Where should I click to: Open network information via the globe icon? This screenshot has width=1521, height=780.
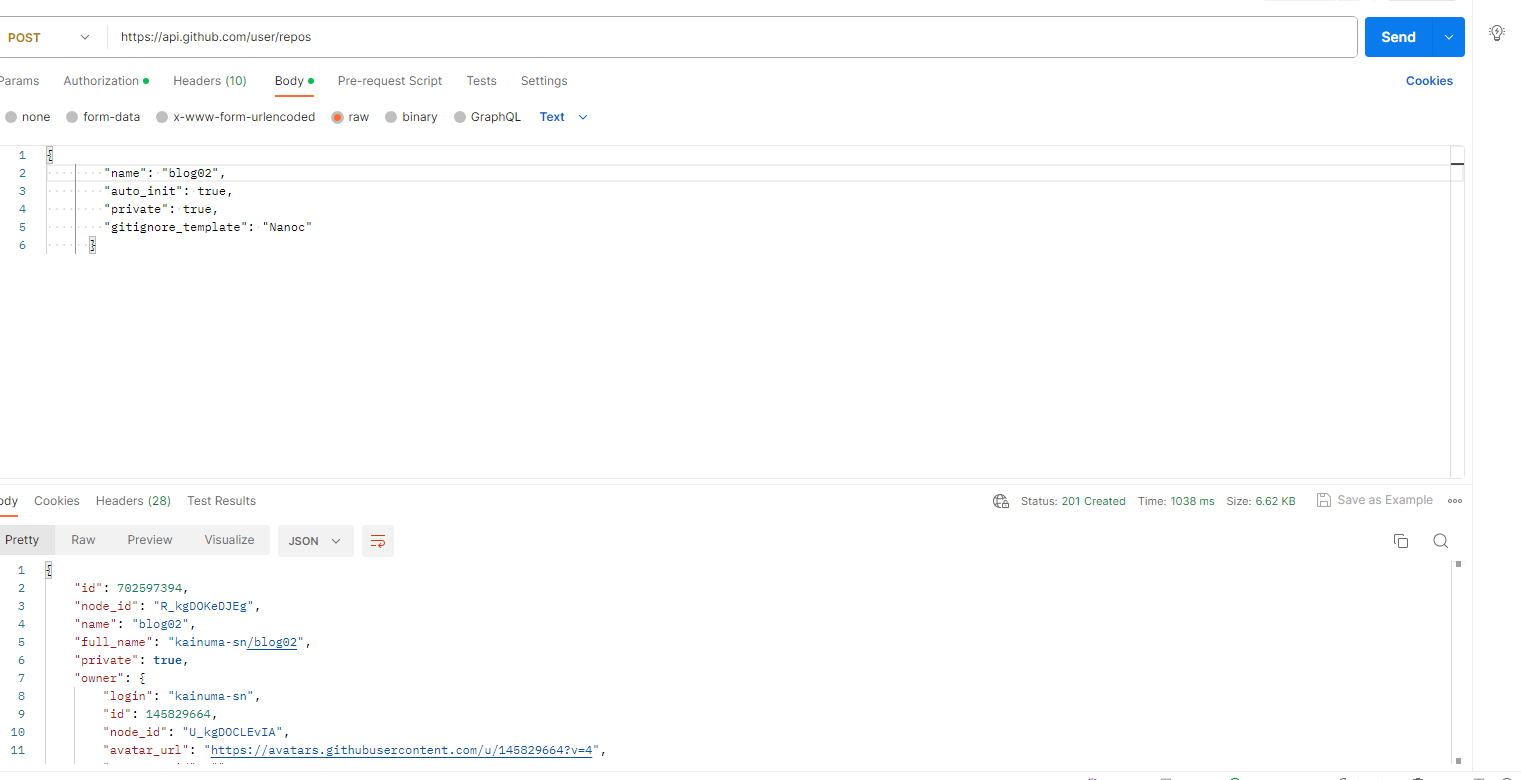tap(1001, 501)
